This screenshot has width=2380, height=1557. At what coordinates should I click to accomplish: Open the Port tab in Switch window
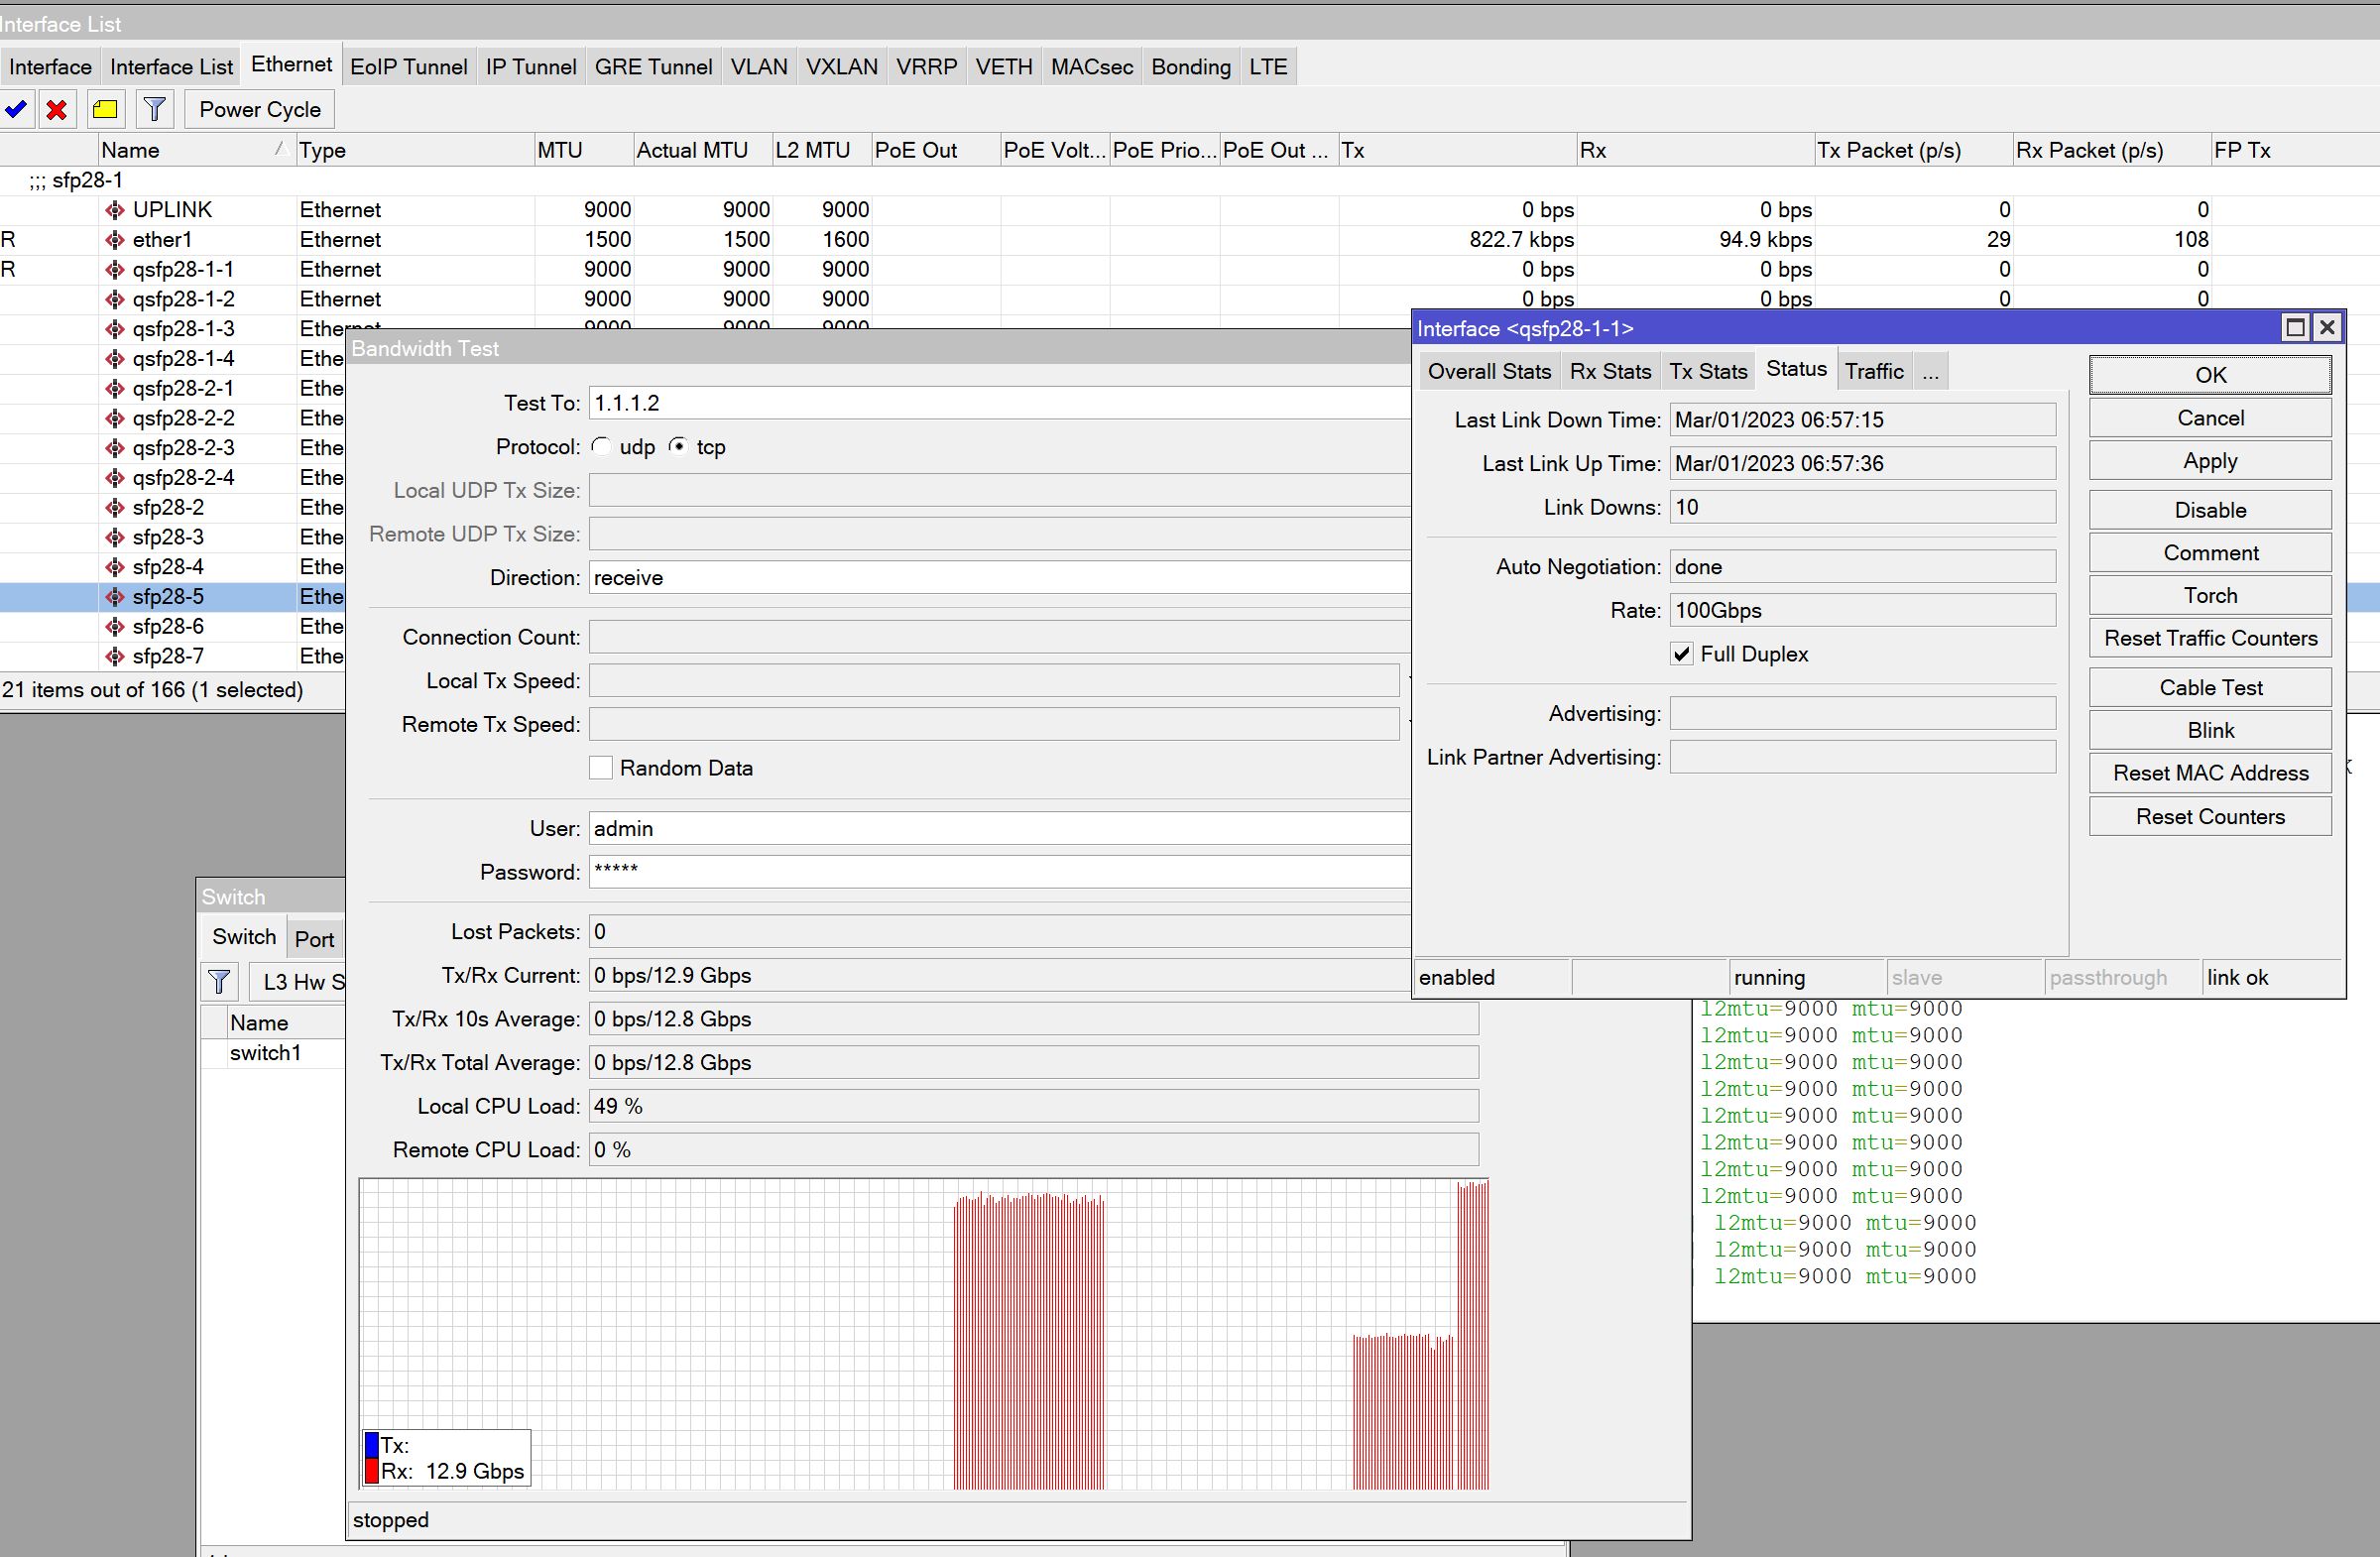(x=314, y=939)
